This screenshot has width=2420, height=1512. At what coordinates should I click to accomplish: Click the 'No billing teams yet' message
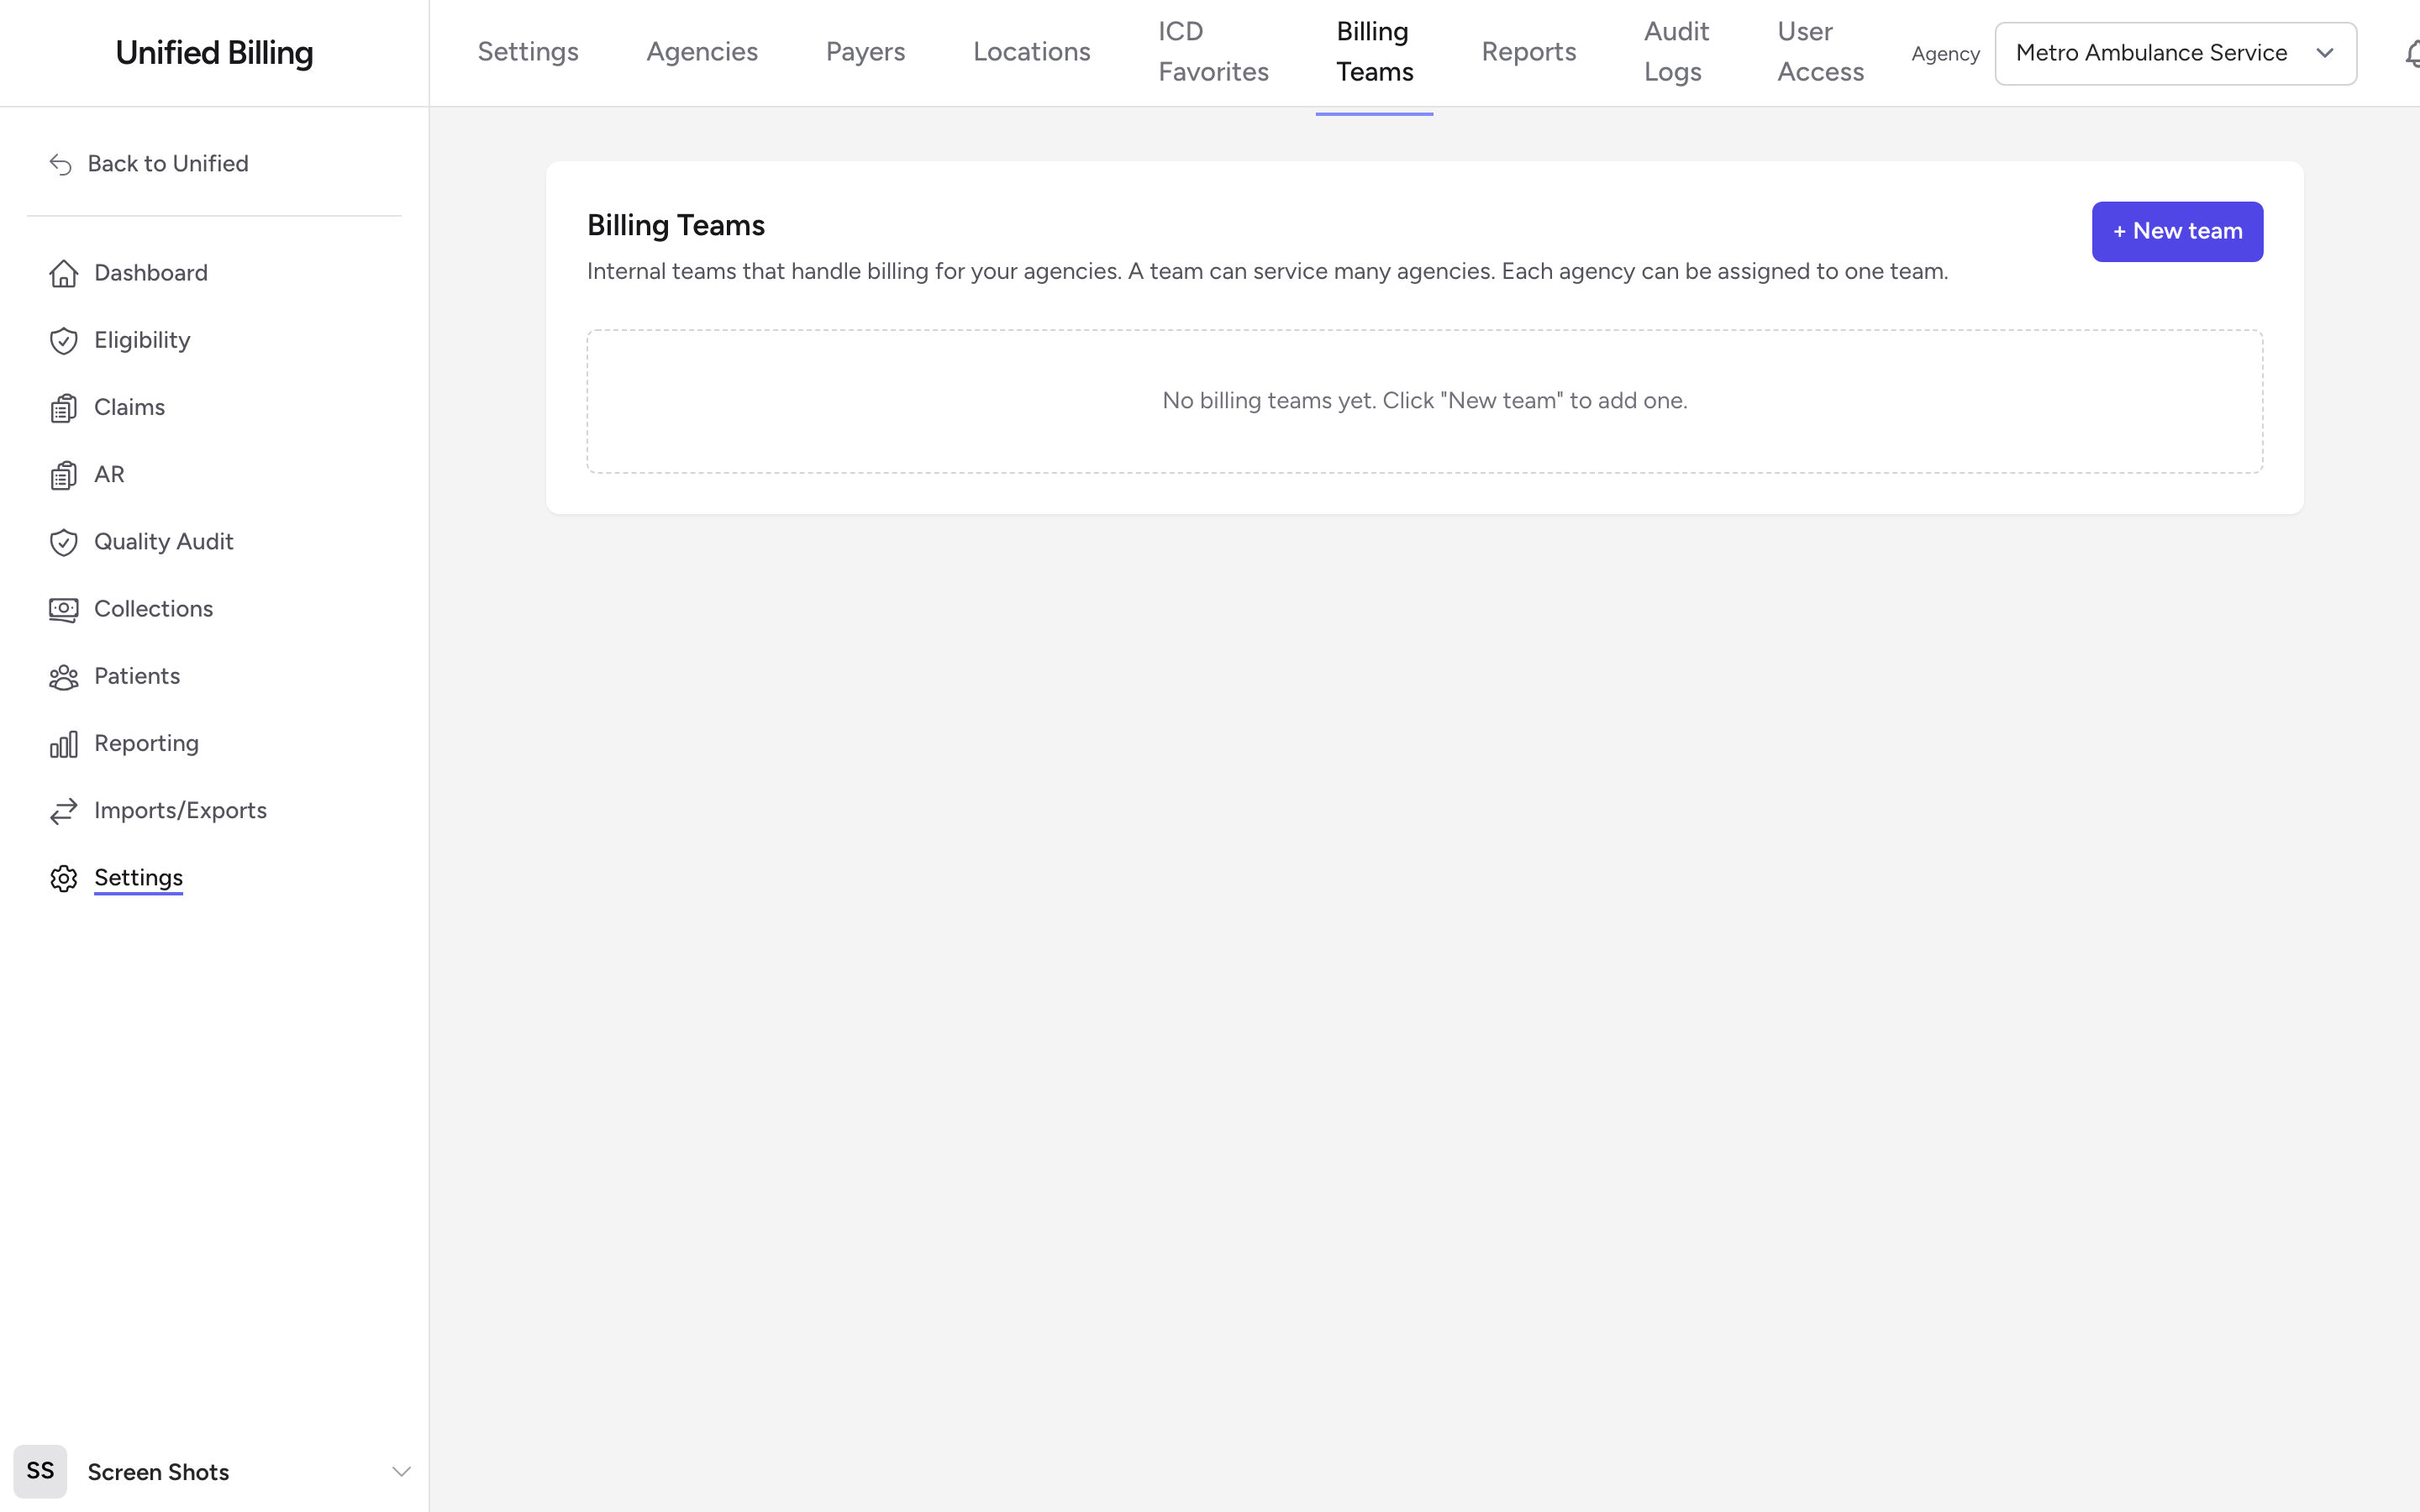point(1424,401)
